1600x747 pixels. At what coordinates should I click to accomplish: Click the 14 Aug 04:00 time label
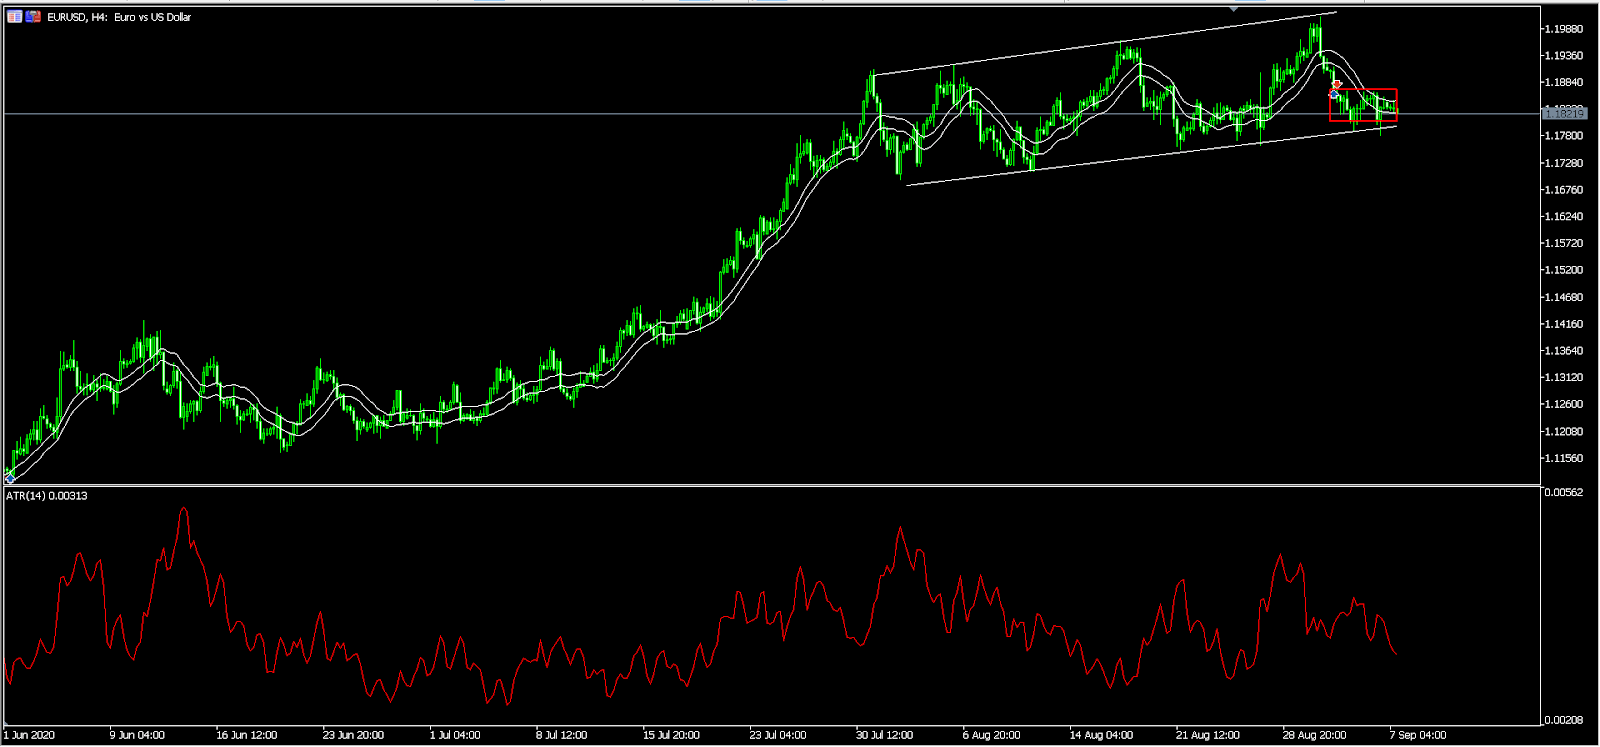click(1100, 735)
